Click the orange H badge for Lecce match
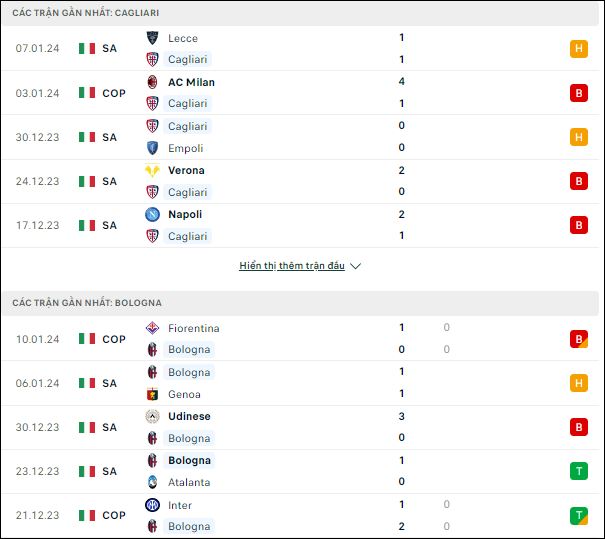 (x=579, y=49)
